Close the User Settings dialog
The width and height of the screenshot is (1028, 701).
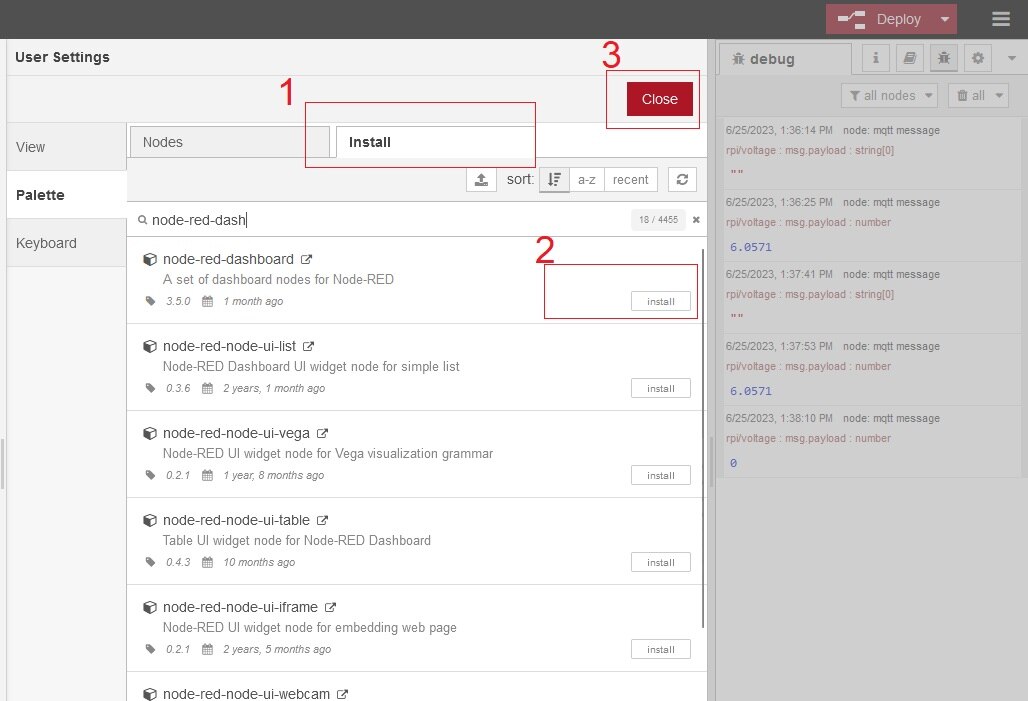(x=660, y=99)
